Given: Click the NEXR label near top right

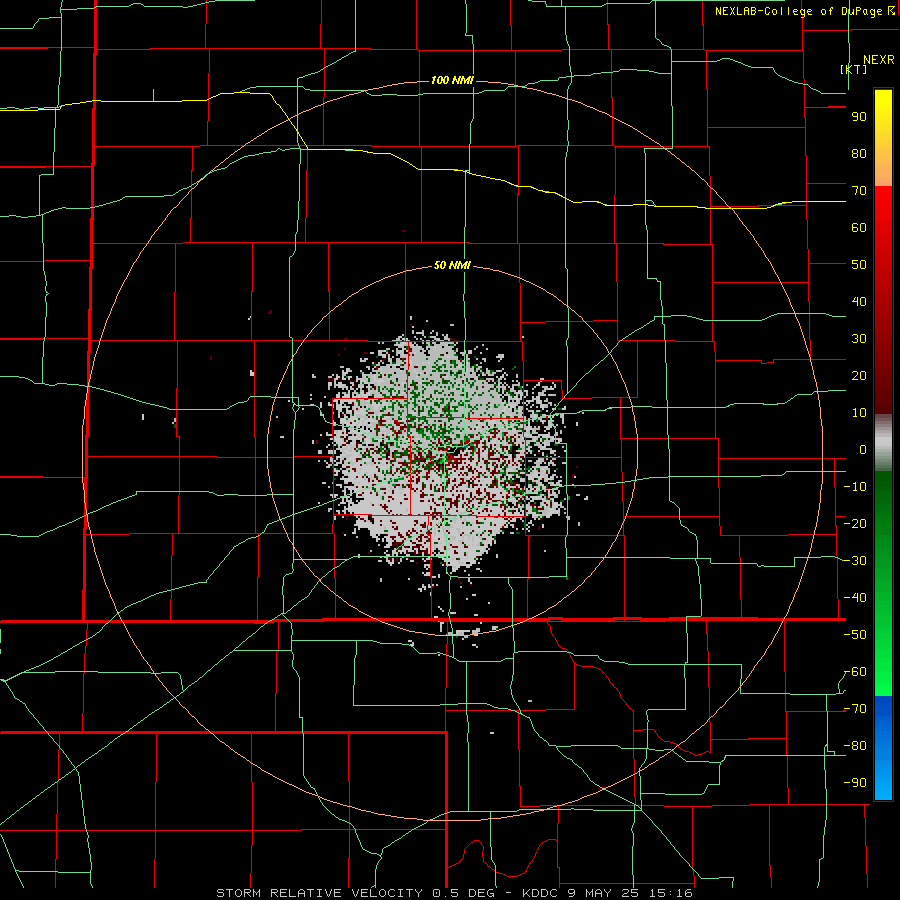Looking at the screenshot, I should tap(879, 60).
